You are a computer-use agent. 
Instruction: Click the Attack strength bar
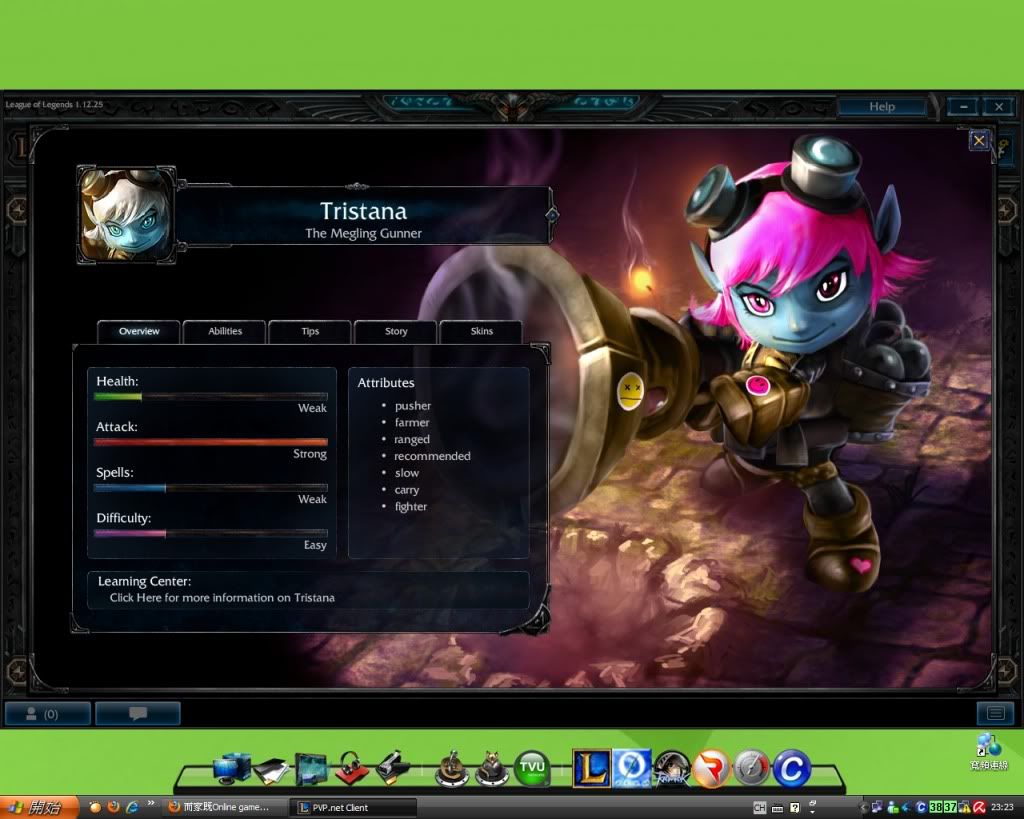(x=210, y=441)
